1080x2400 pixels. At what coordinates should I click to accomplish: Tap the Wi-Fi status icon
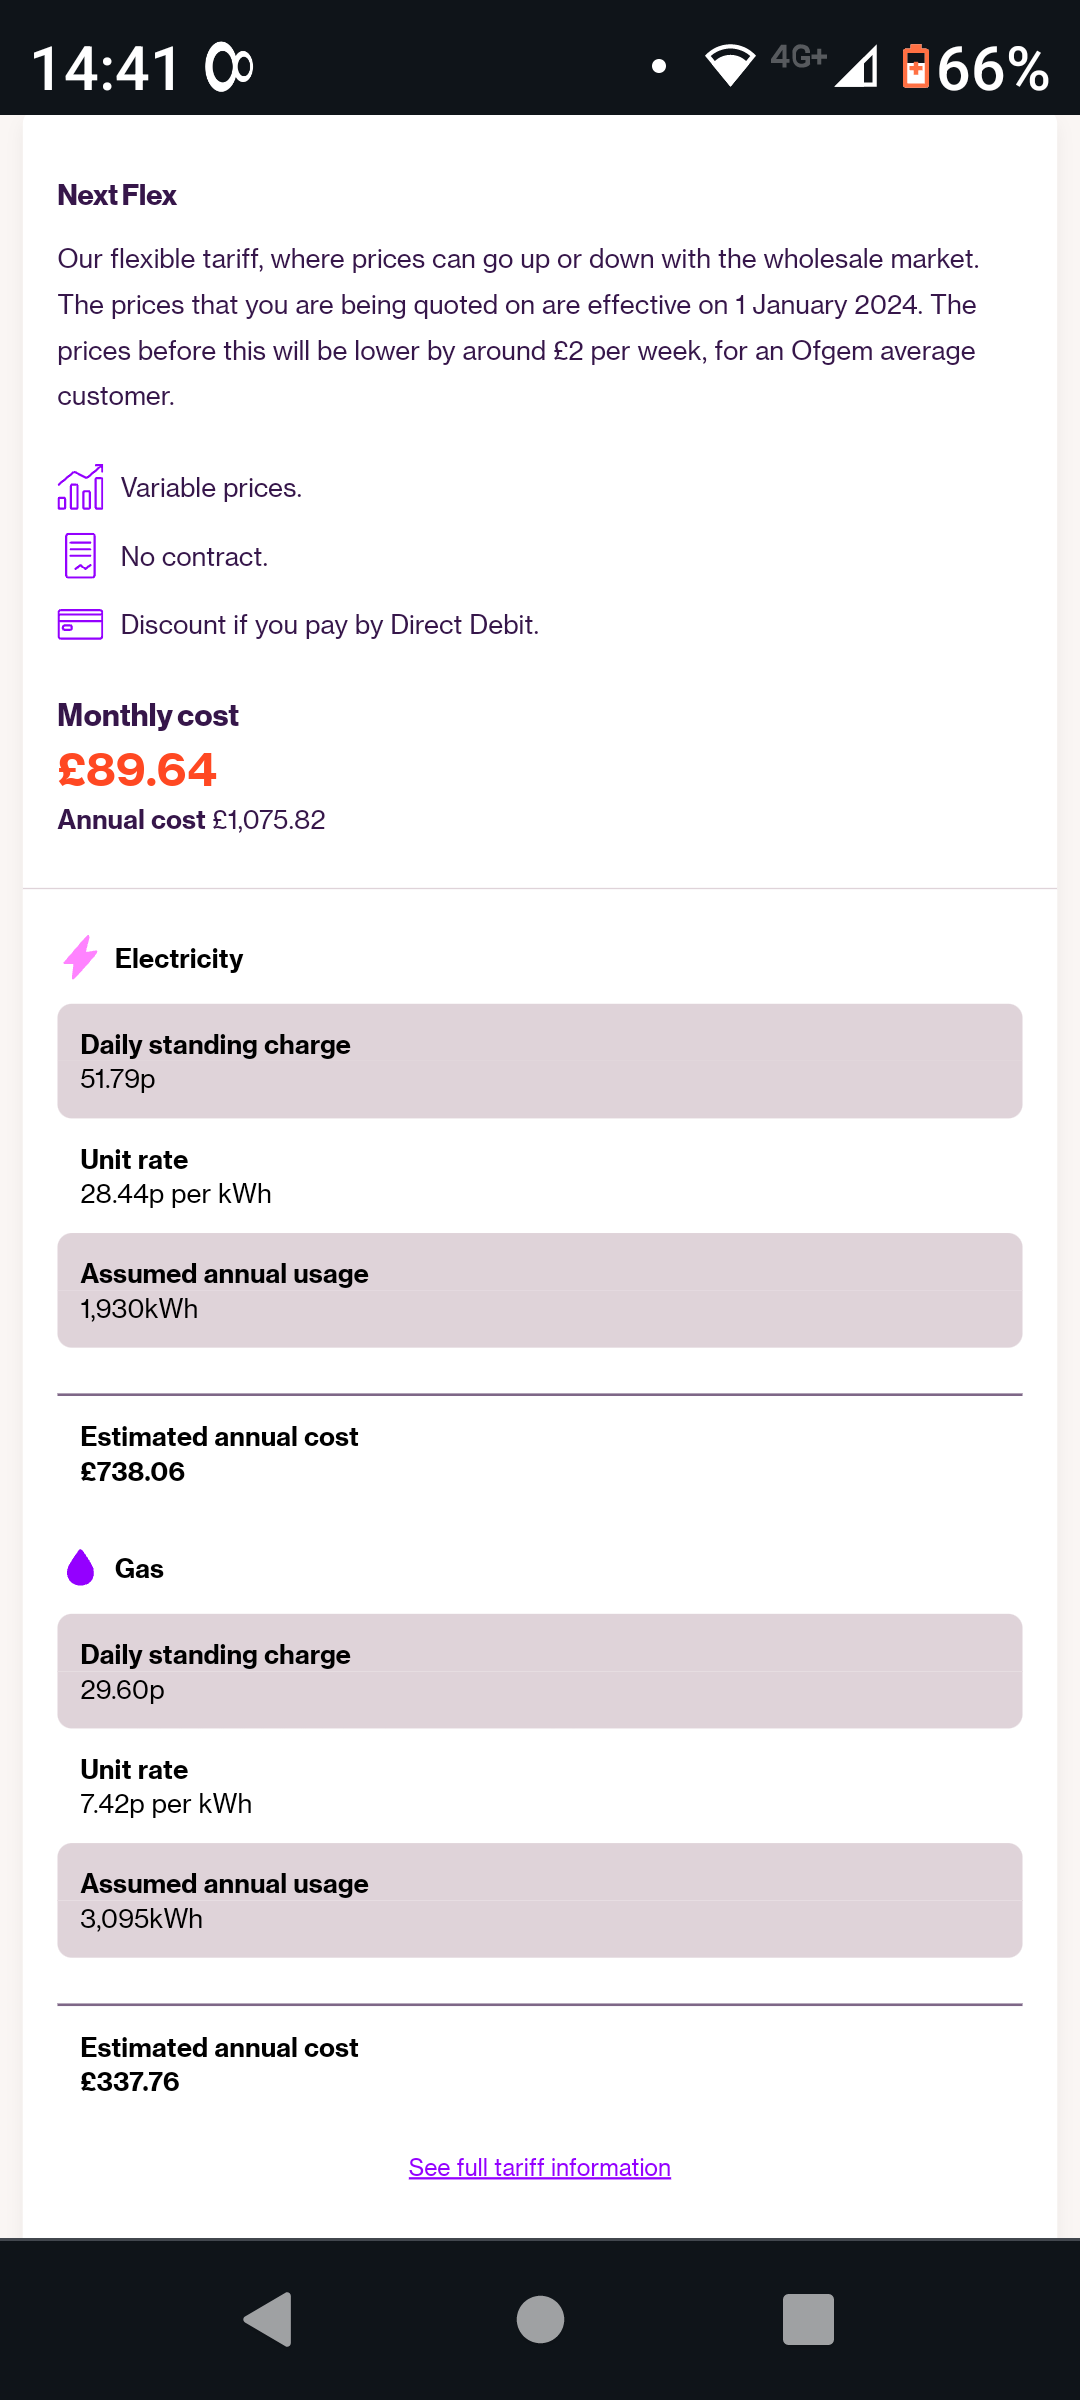pos(730,66)
